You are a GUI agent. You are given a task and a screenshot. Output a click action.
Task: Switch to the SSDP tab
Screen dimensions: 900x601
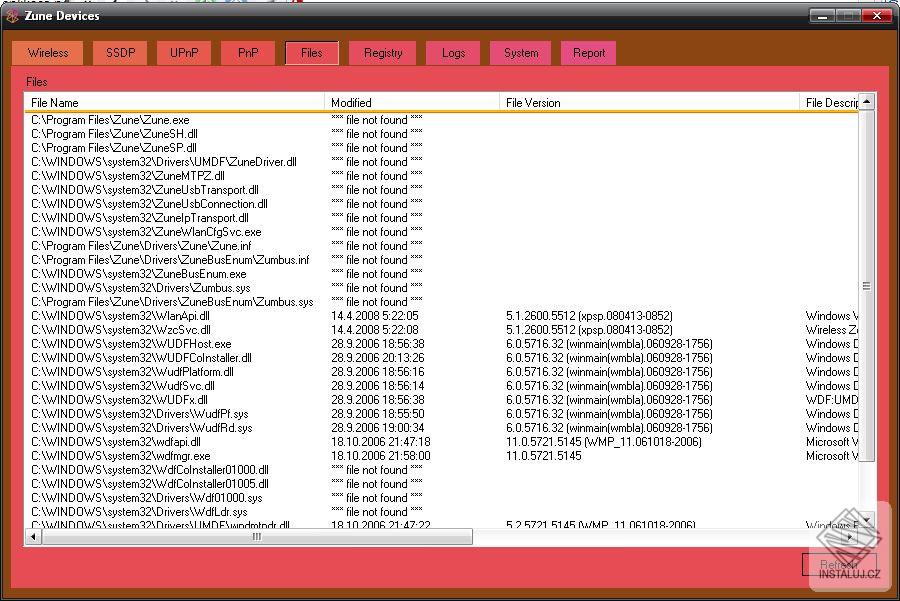[120, 53]
